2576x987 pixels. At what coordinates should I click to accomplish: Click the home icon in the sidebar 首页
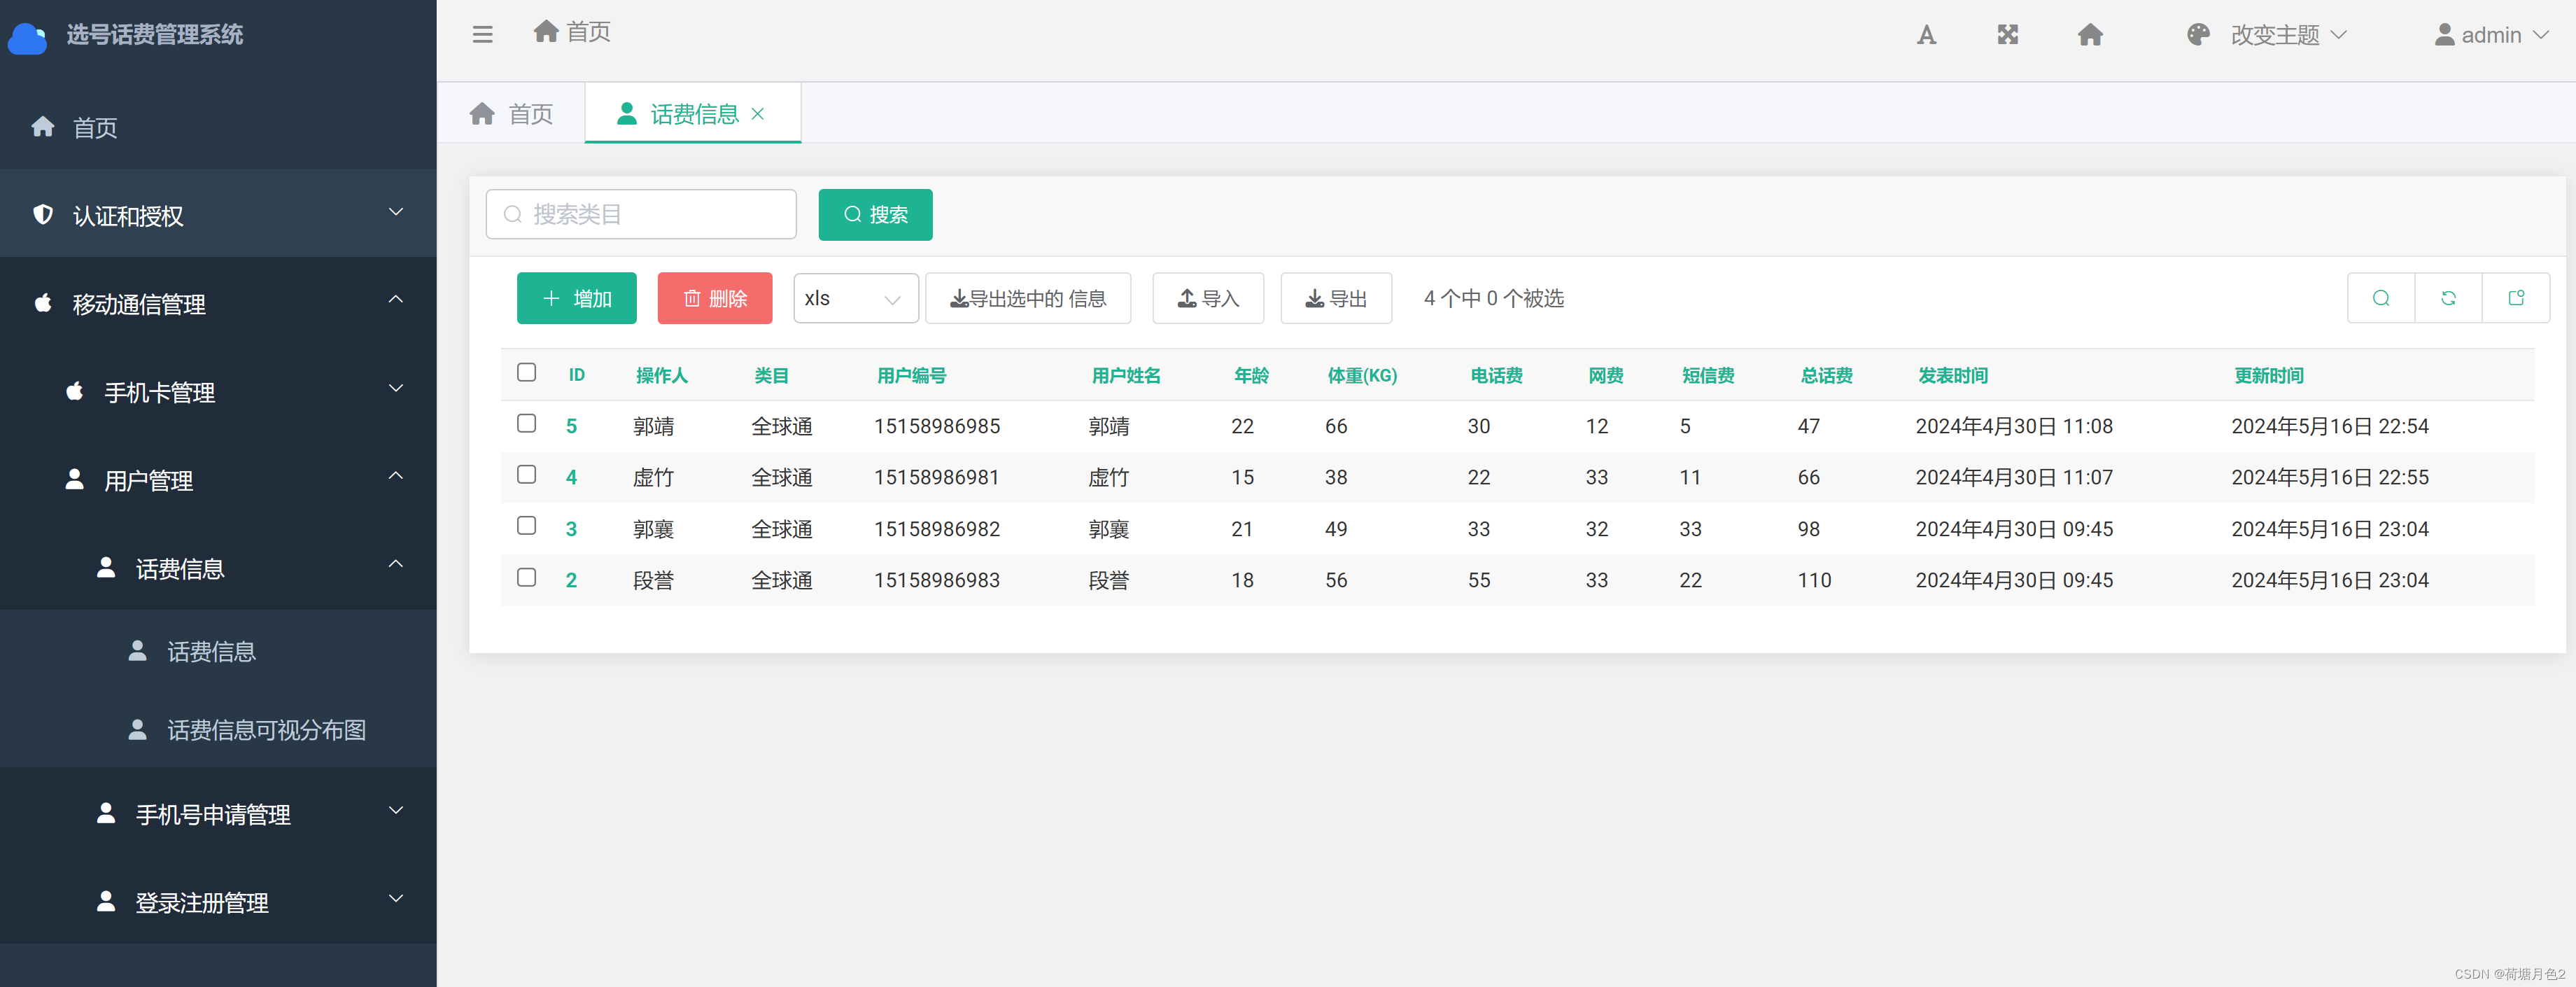click(x=43, y=126)
